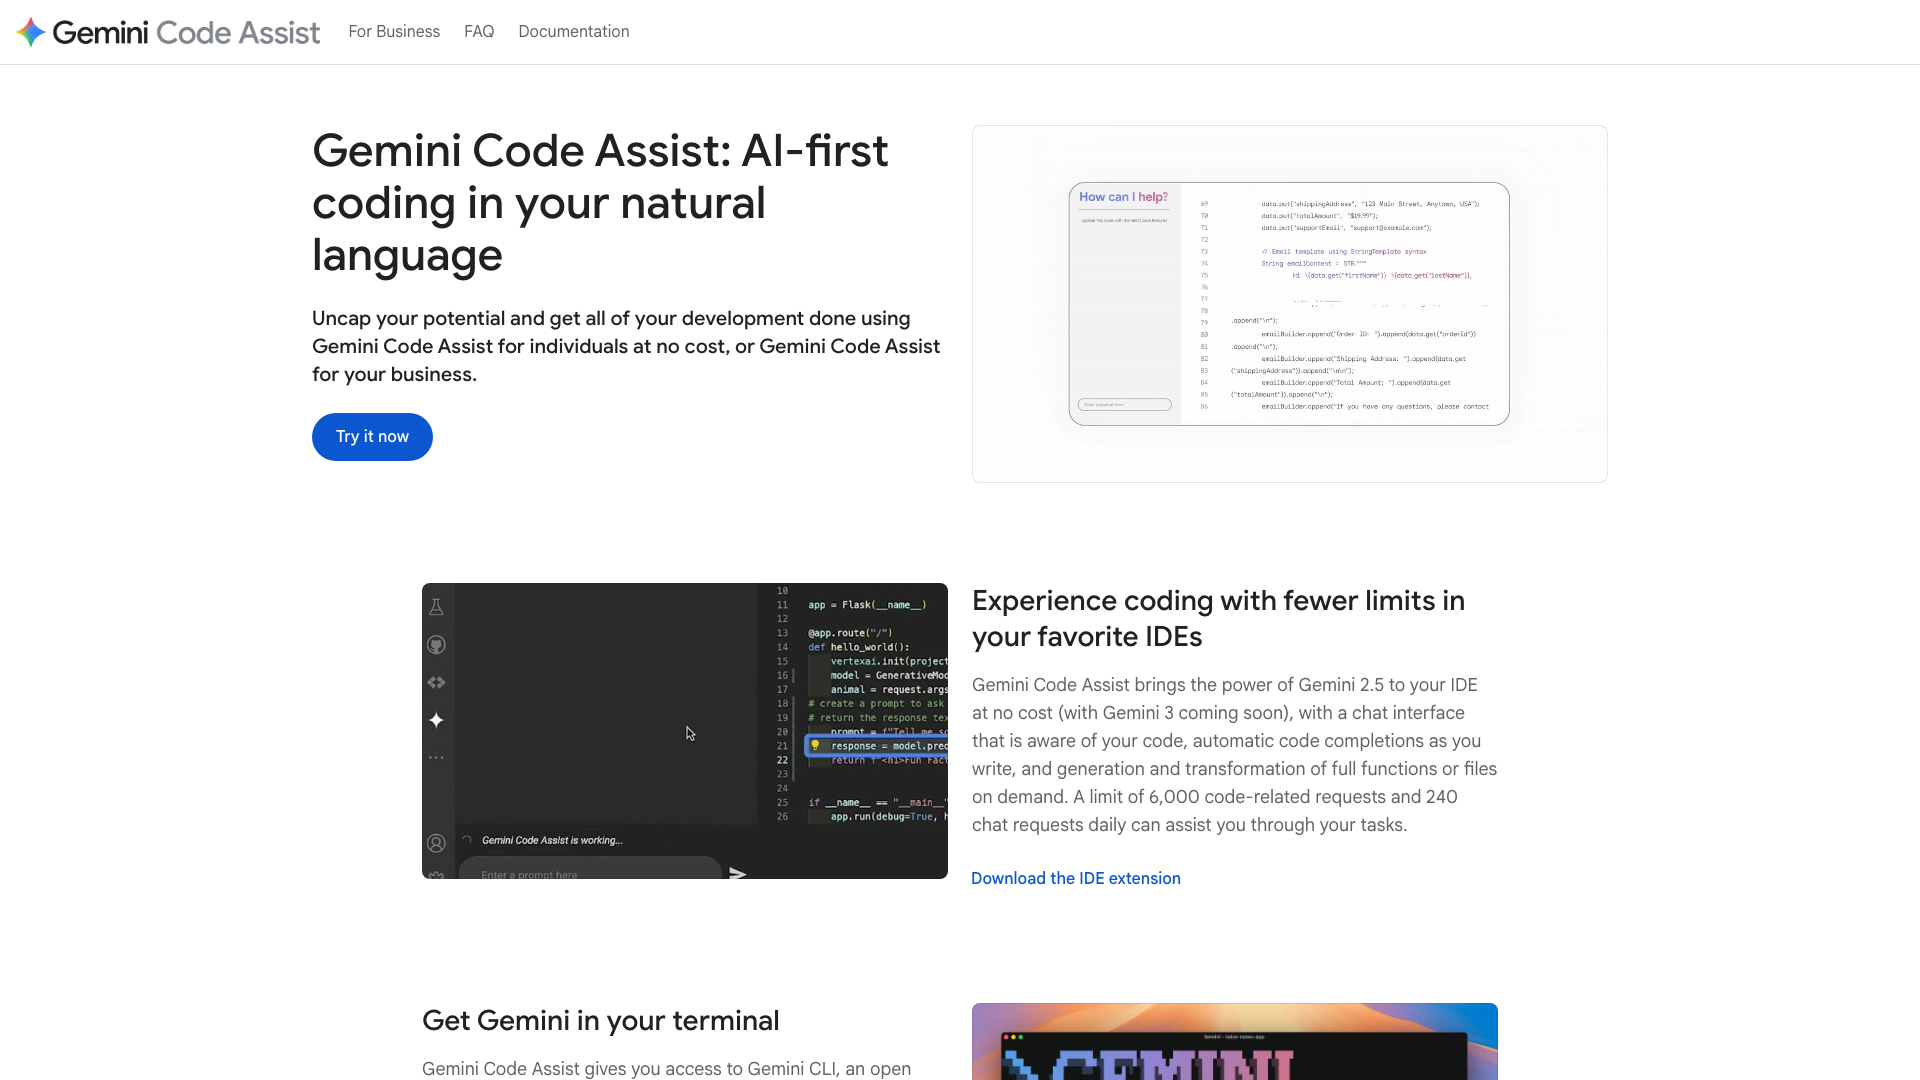1920x1080 pixels.
Task: Go to Documentation in the top navigation
Action: (574, 32)
